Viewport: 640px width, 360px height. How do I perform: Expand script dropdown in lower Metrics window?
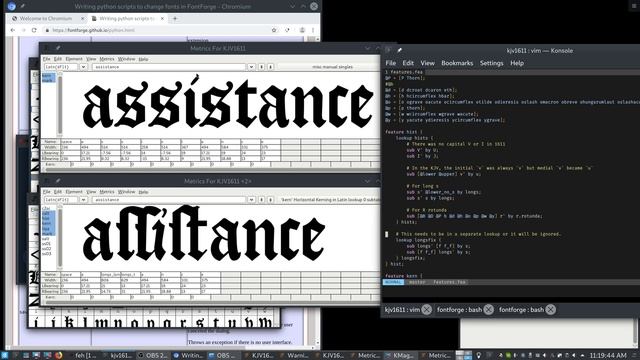(83, 200)
